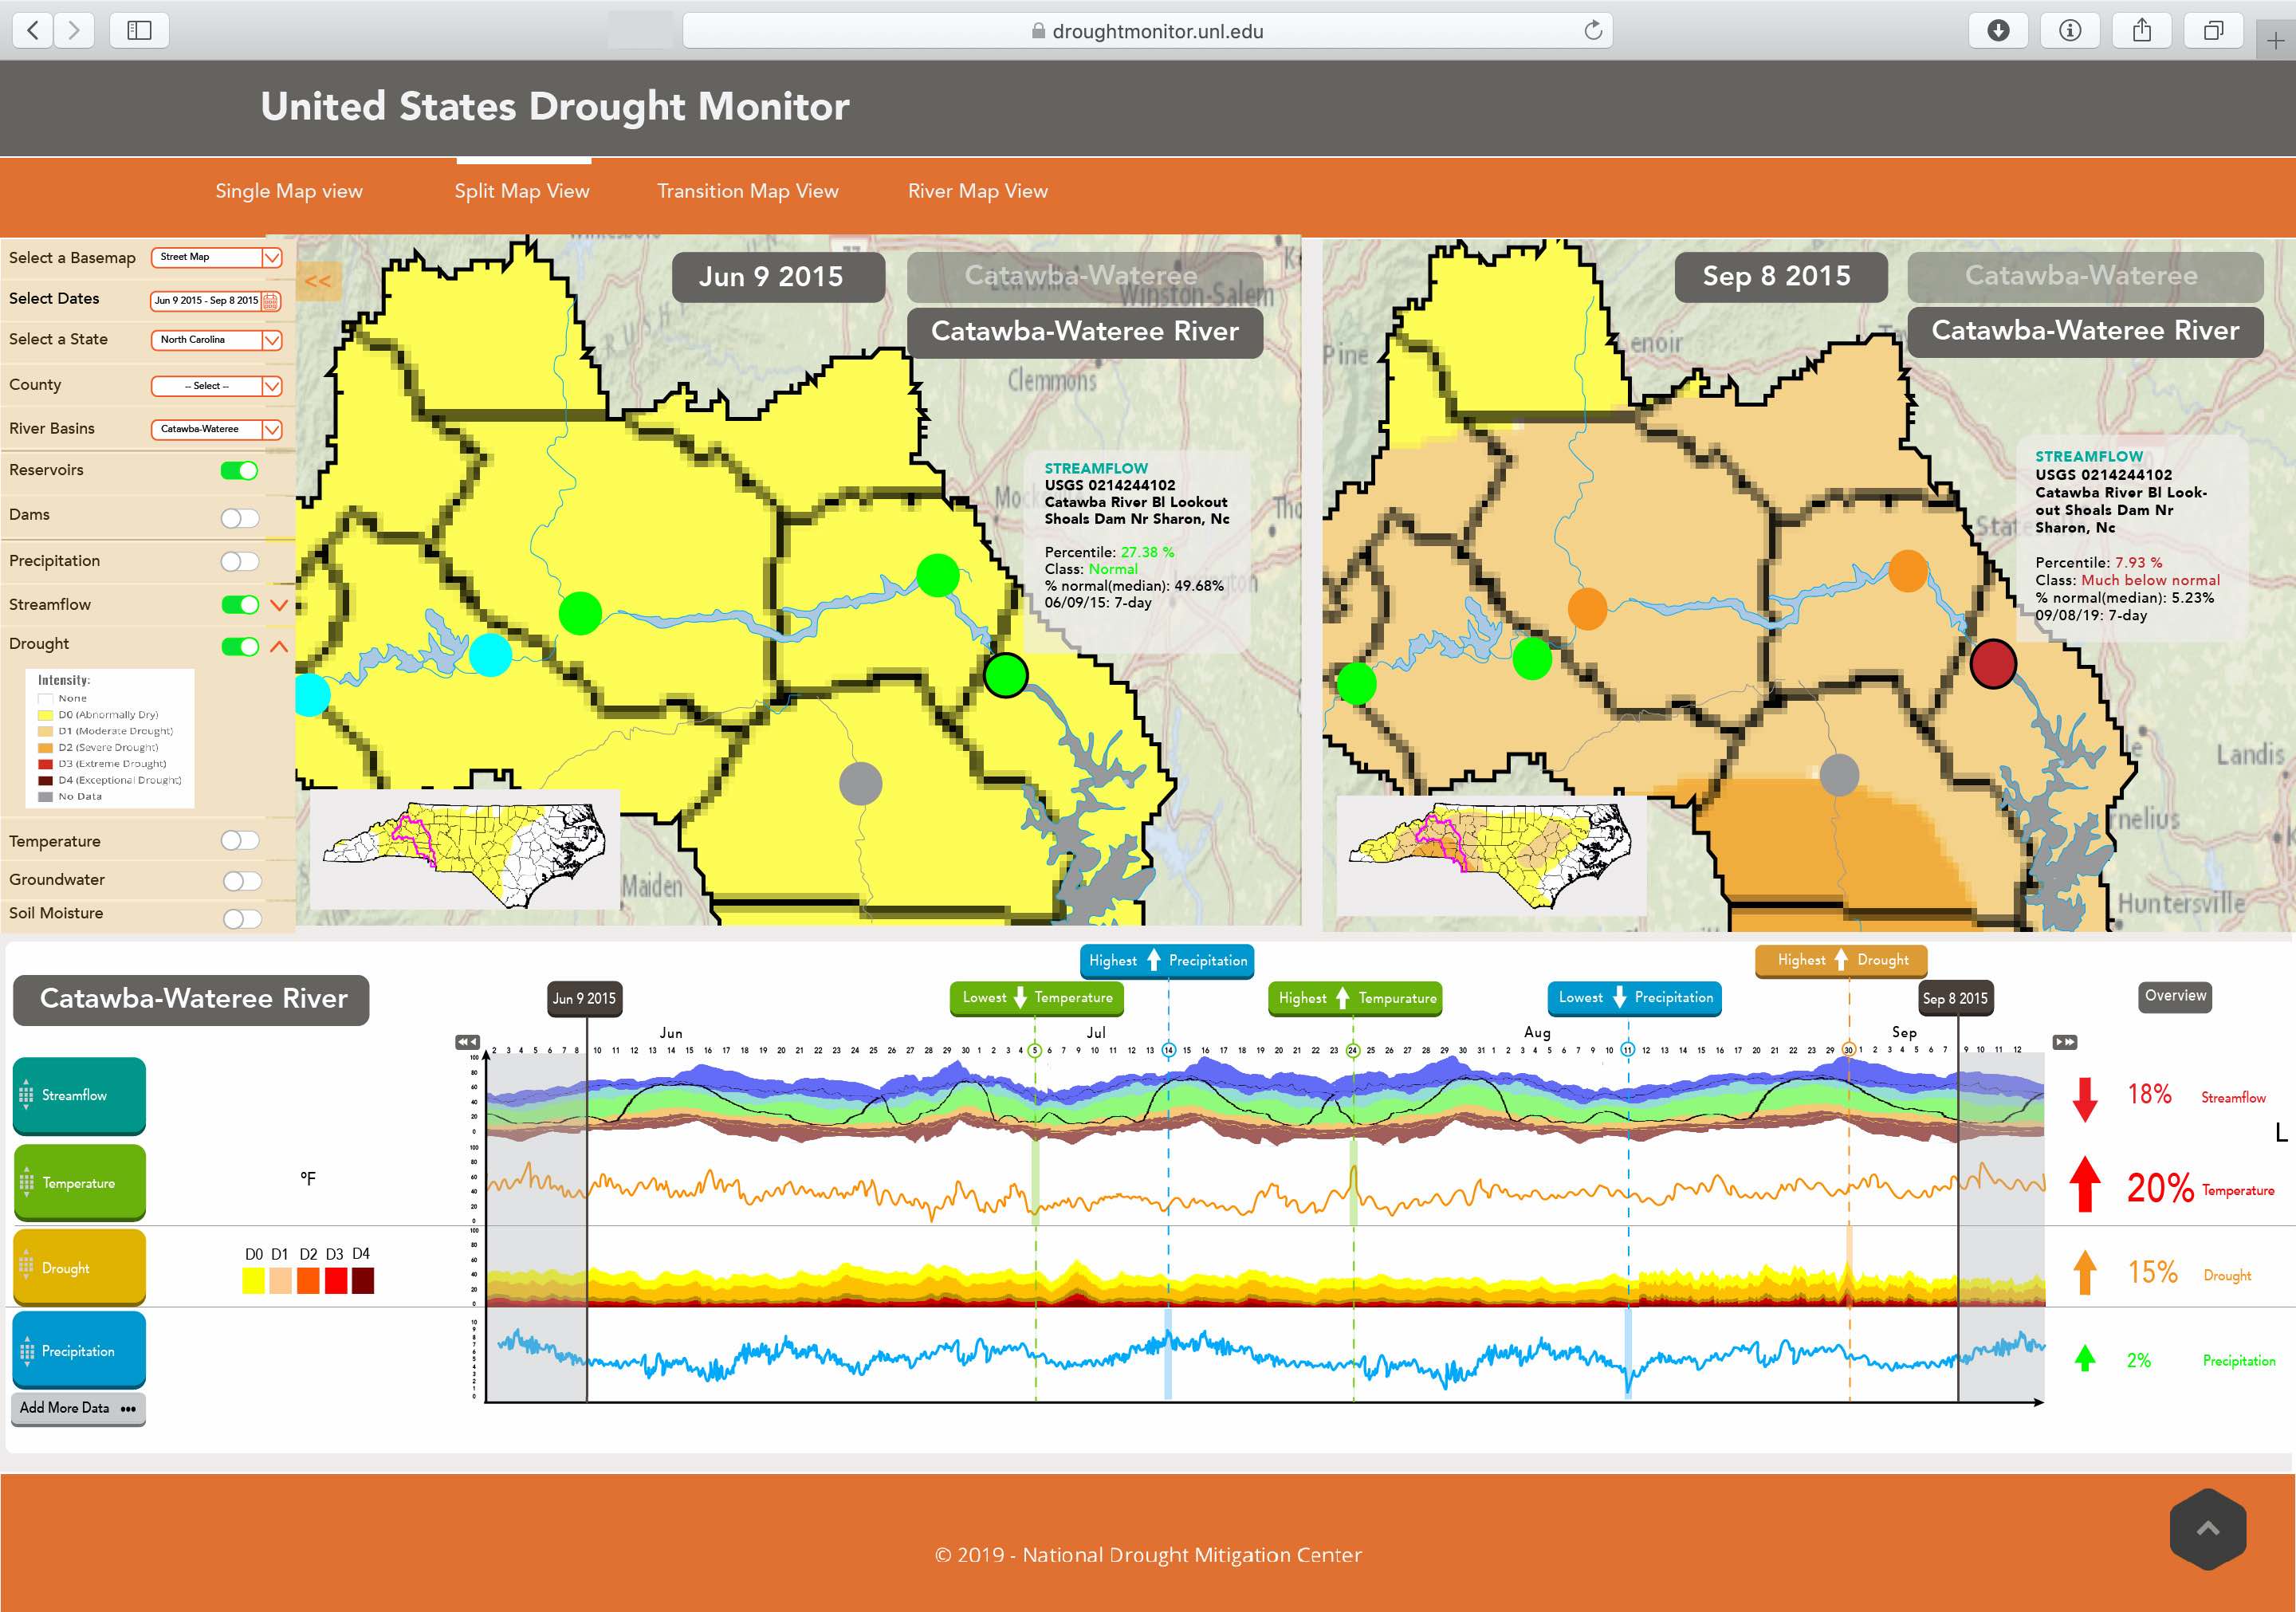The width and height of the screenshot is (2296, 1612).
Task: Click the gray no-data marker on left map
Action: (x=861, y=783)
